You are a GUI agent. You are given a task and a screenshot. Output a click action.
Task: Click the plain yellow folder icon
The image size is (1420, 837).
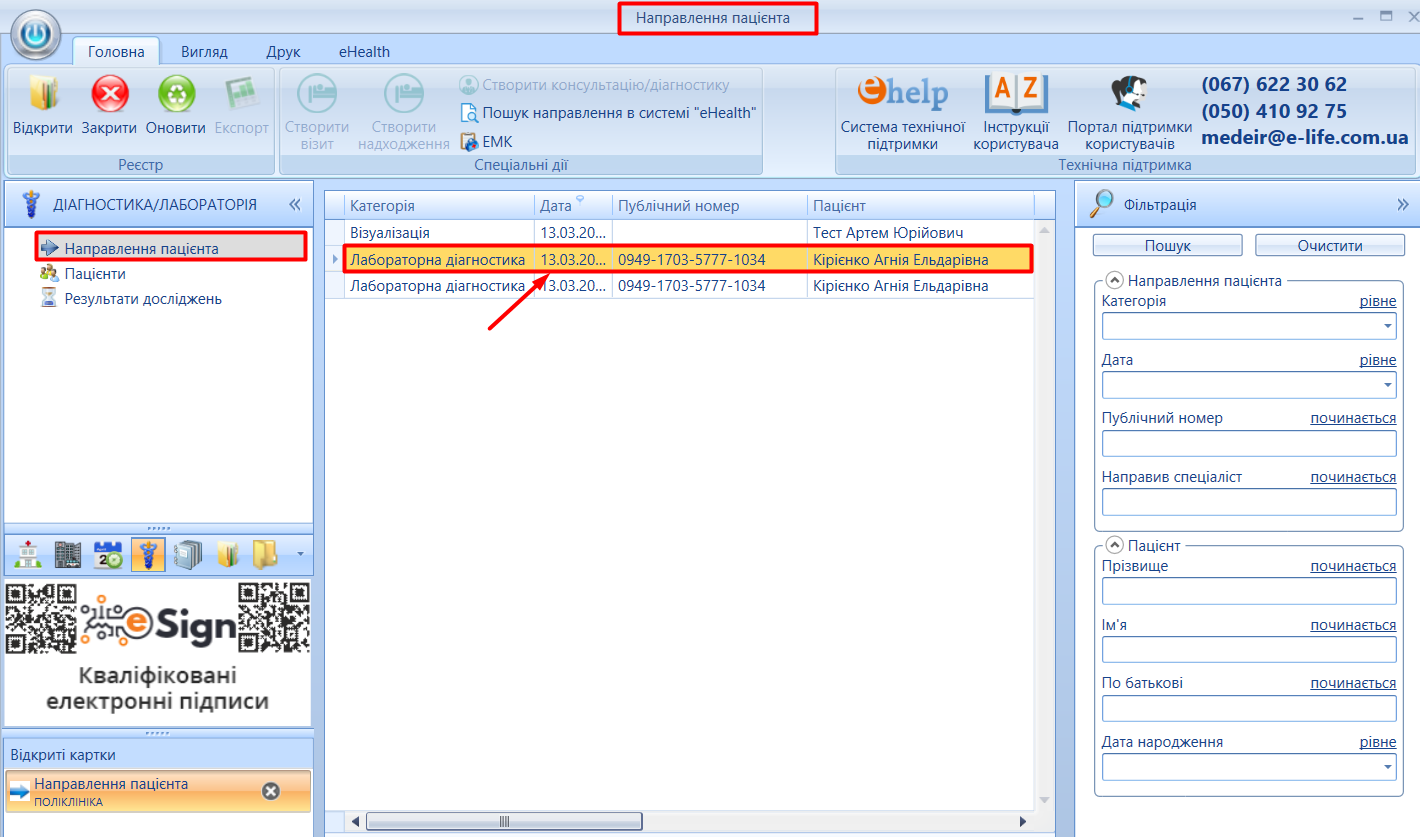pos(265,555)
